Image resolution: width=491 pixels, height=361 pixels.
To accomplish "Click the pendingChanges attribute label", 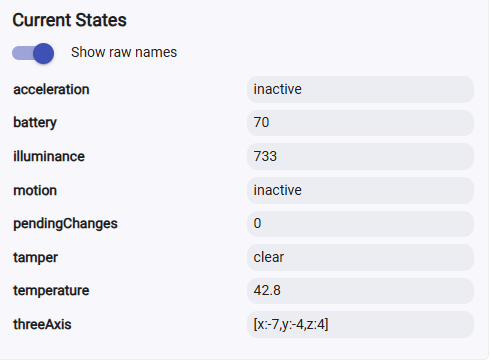I will pyautogui.click(x=65, y=224).
